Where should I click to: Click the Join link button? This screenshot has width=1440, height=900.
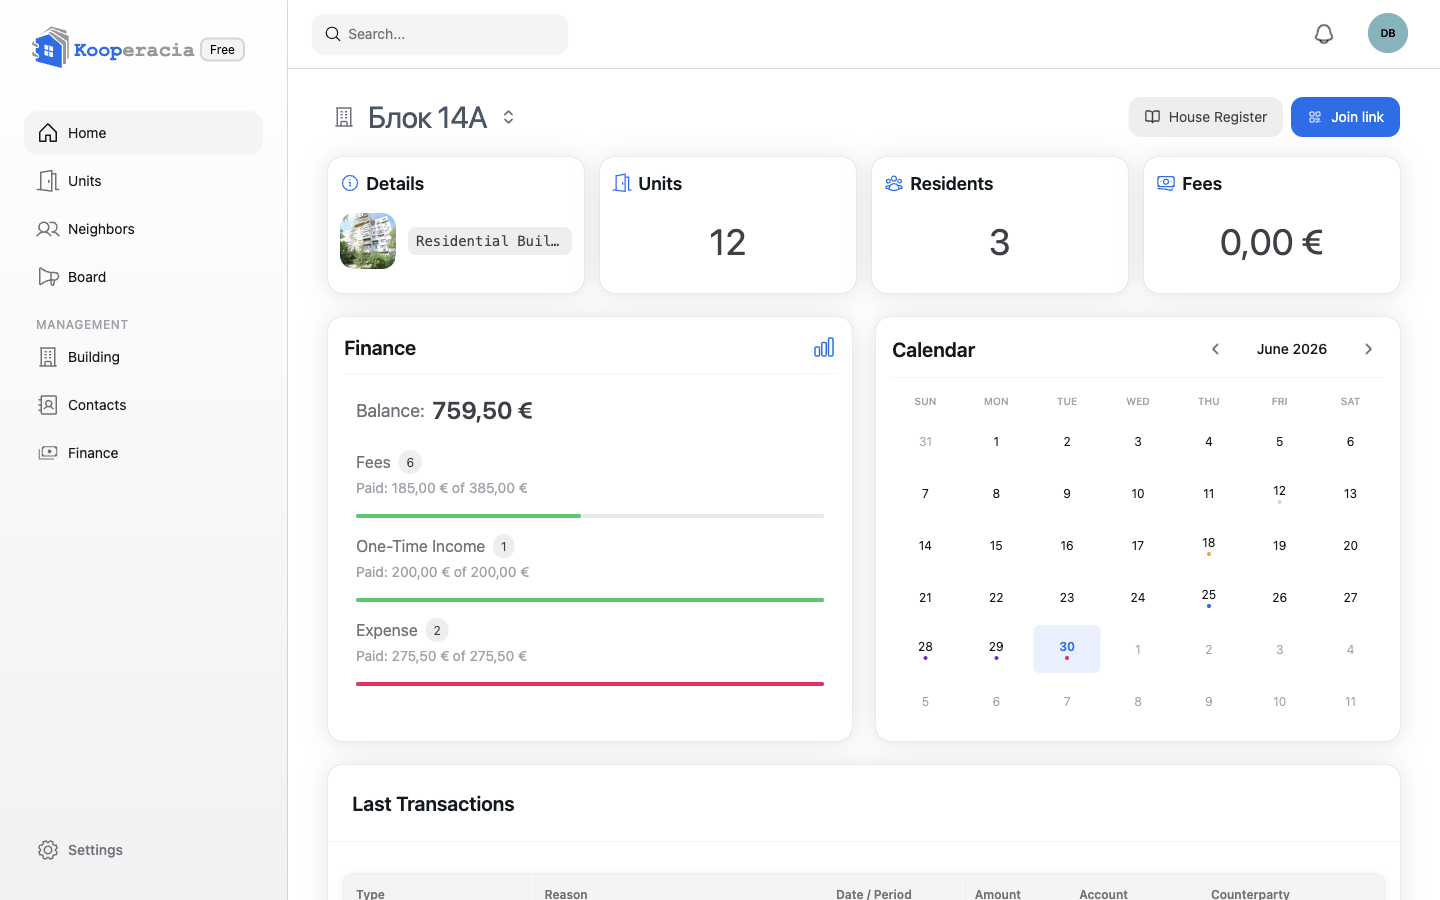pyautogui.click(x=1345, y=117)
